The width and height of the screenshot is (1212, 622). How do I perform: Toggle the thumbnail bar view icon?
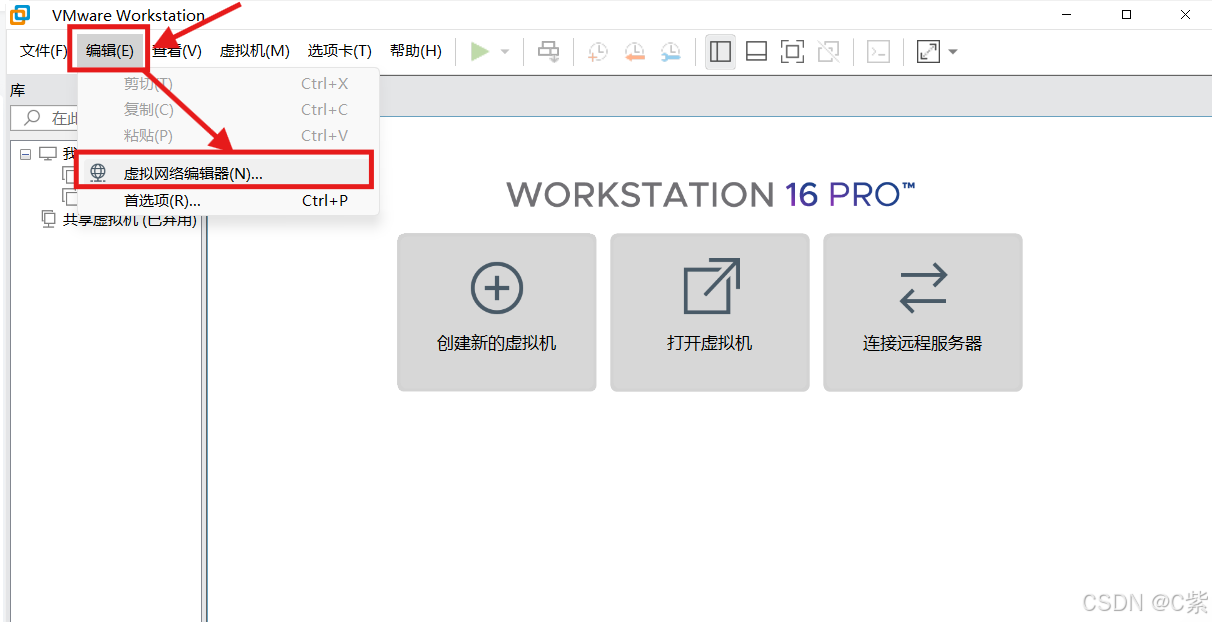(757, 51)
